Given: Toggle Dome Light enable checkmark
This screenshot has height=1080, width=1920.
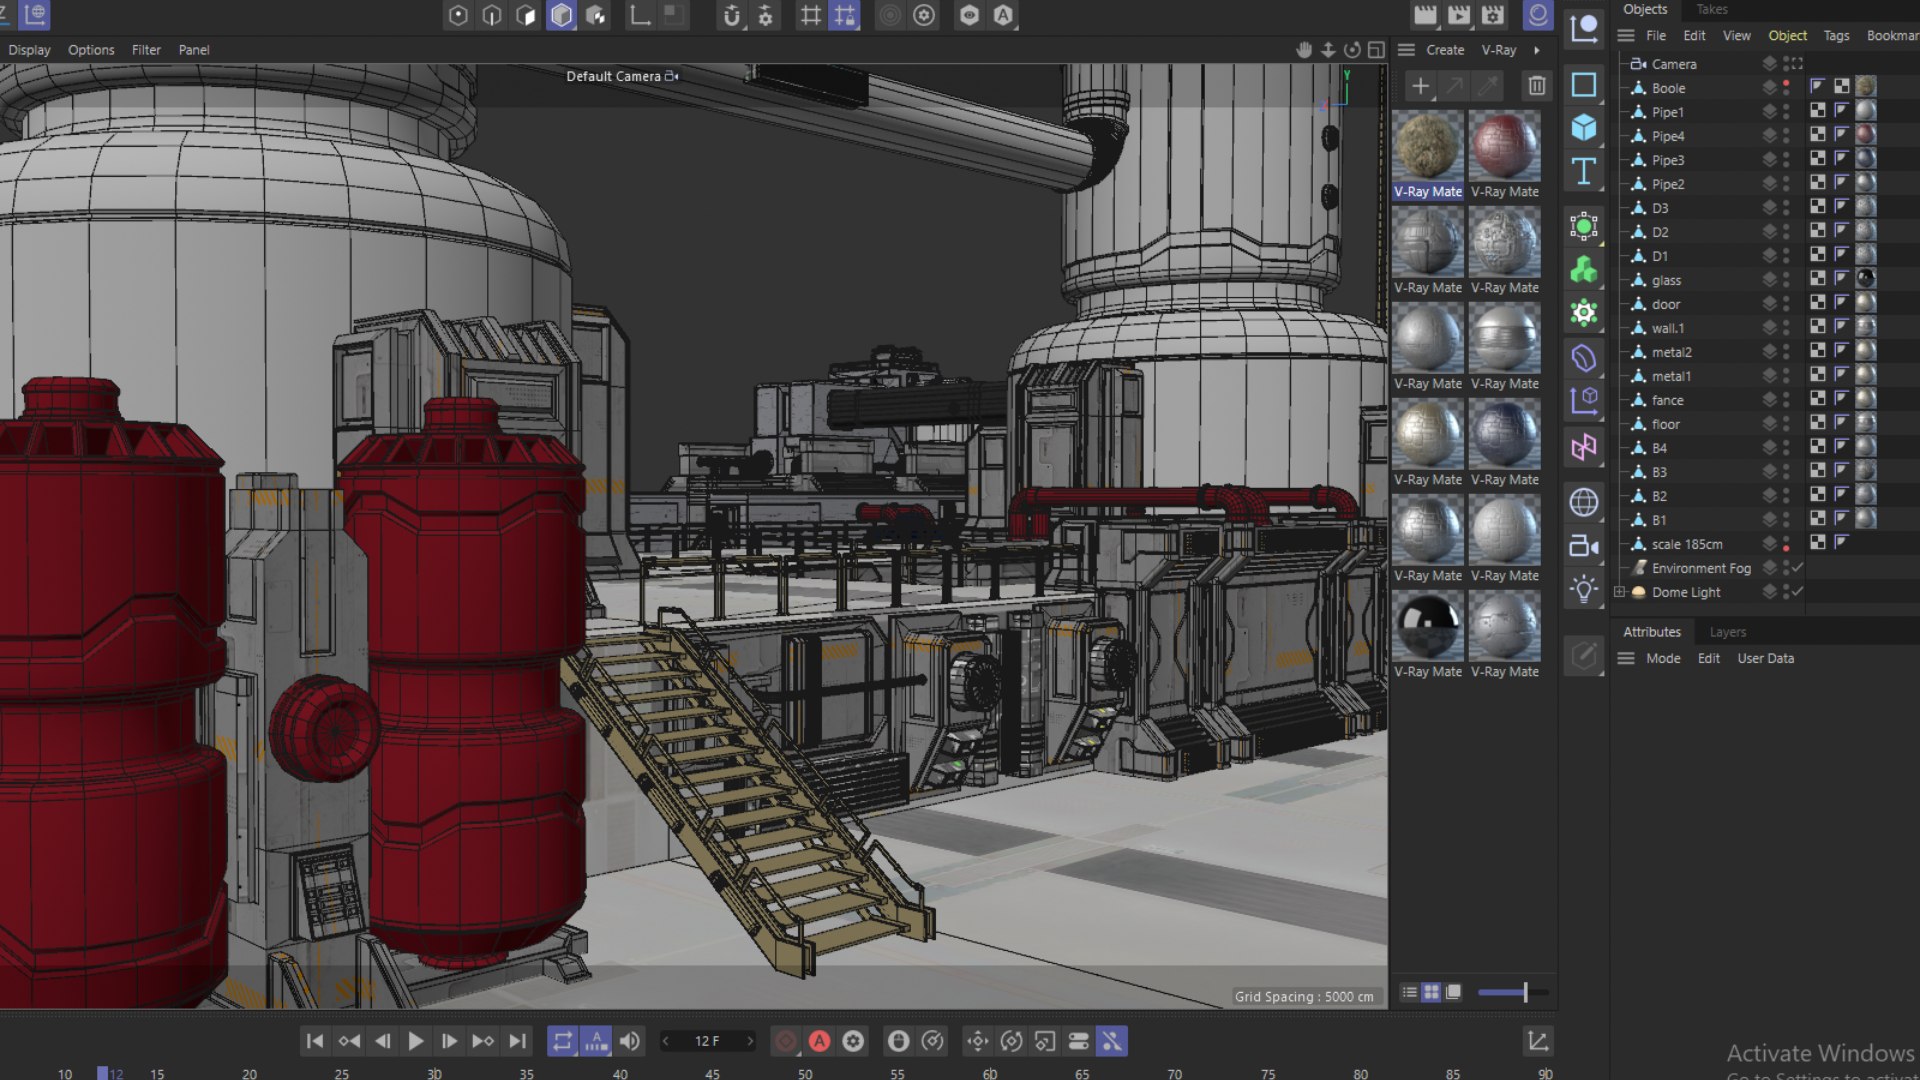Looking at the screenshot, I should click(x=1797, y=592).
